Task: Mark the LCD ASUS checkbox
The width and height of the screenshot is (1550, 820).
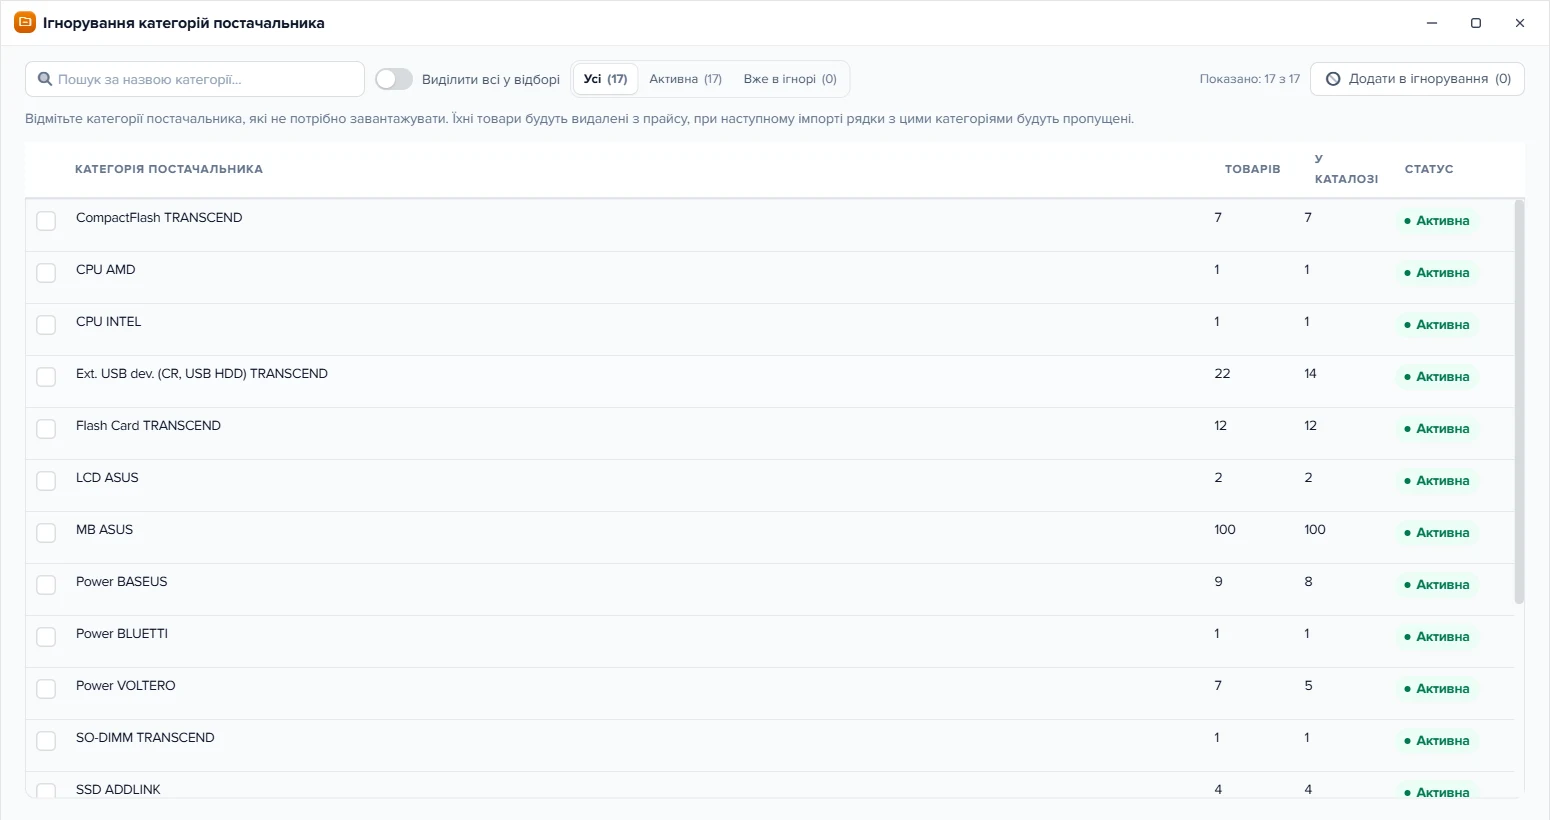Action: tap(46, 481)
